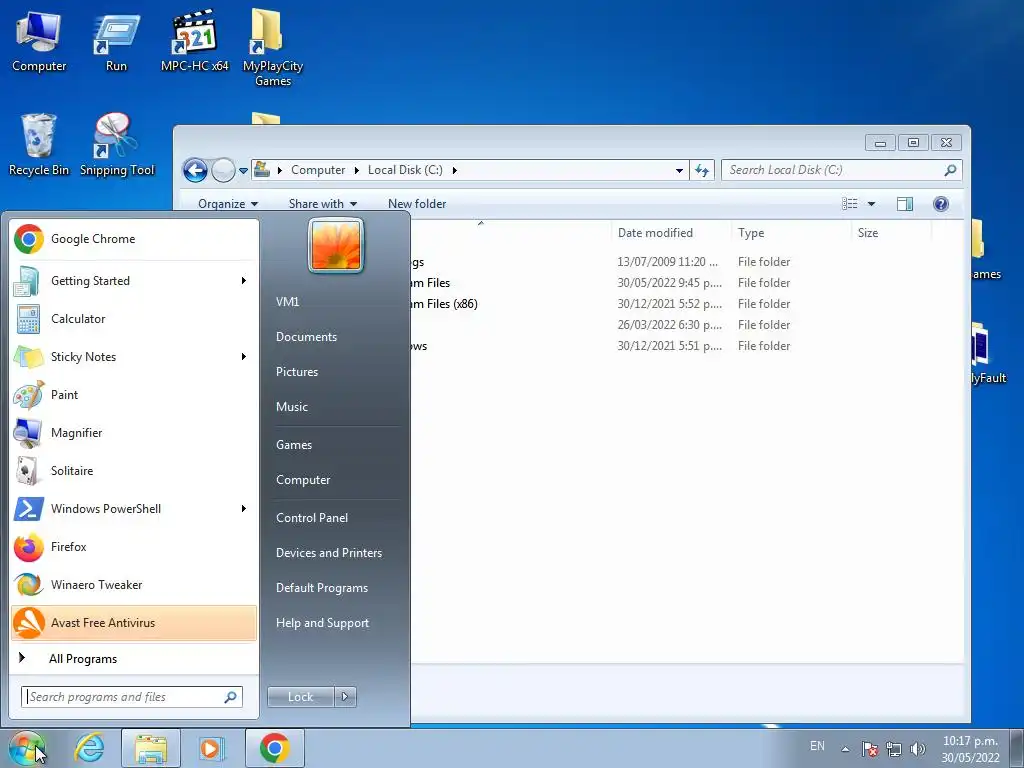
Task: Click the EN language indicator
Action: click(x=817, y=746)
